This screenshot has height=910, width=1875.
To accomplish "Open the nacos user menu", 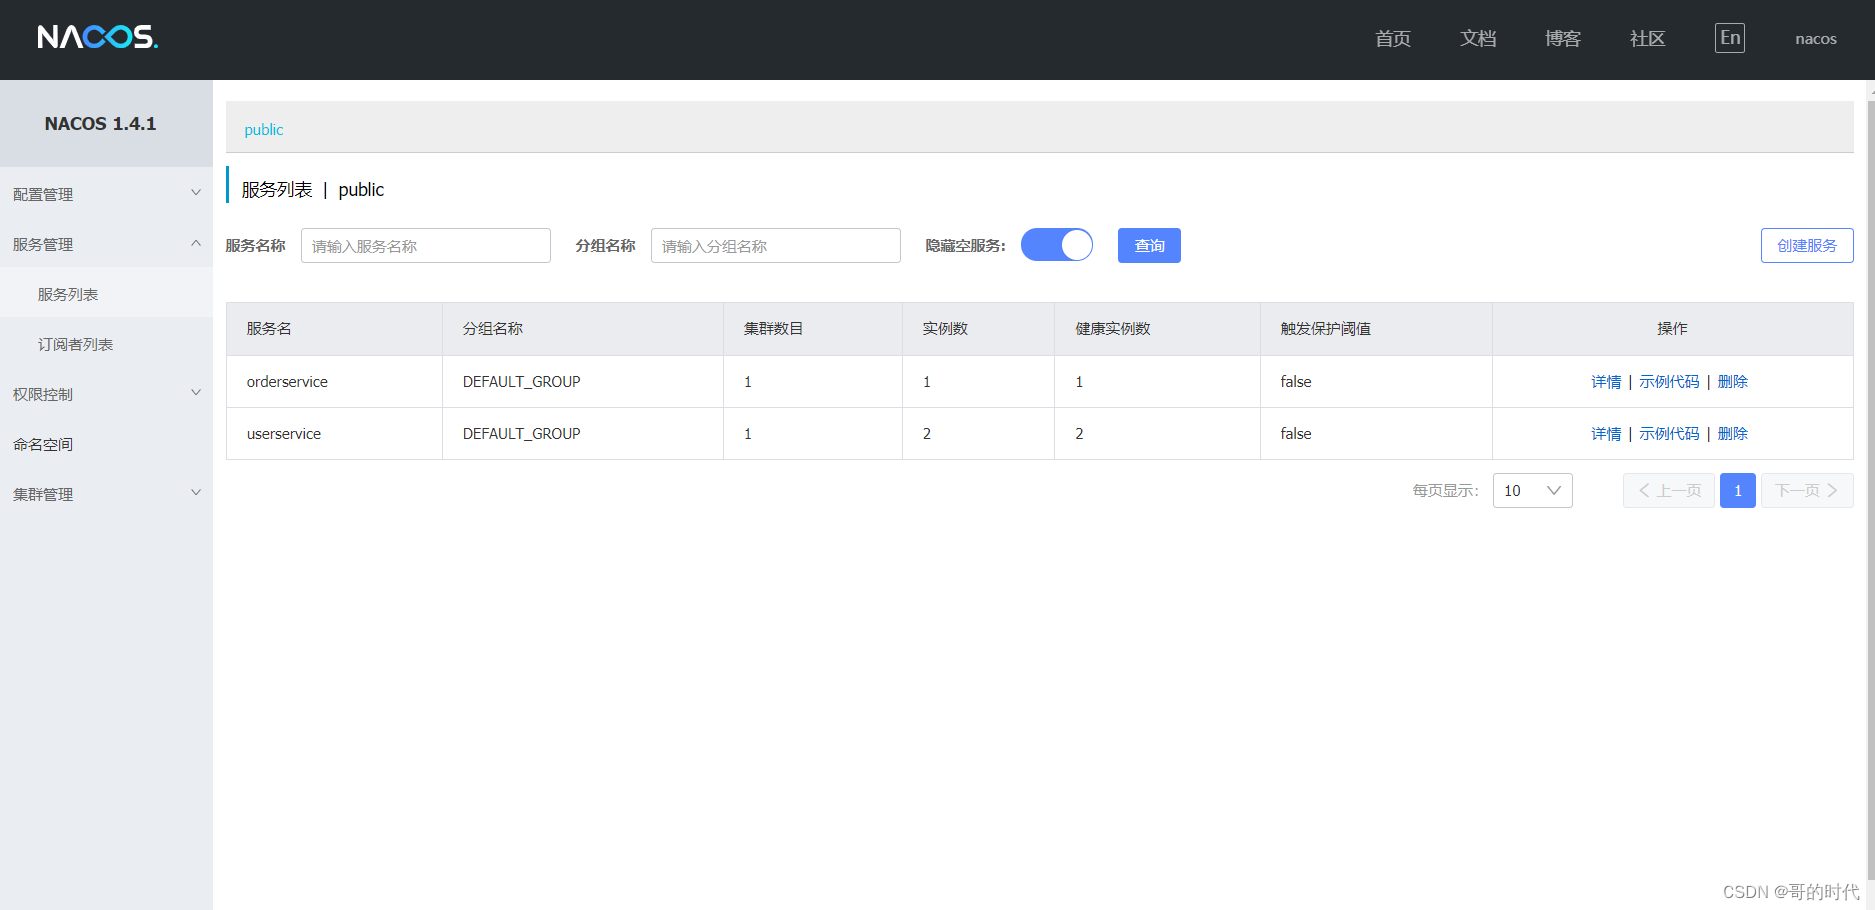I will (1816, 39).
